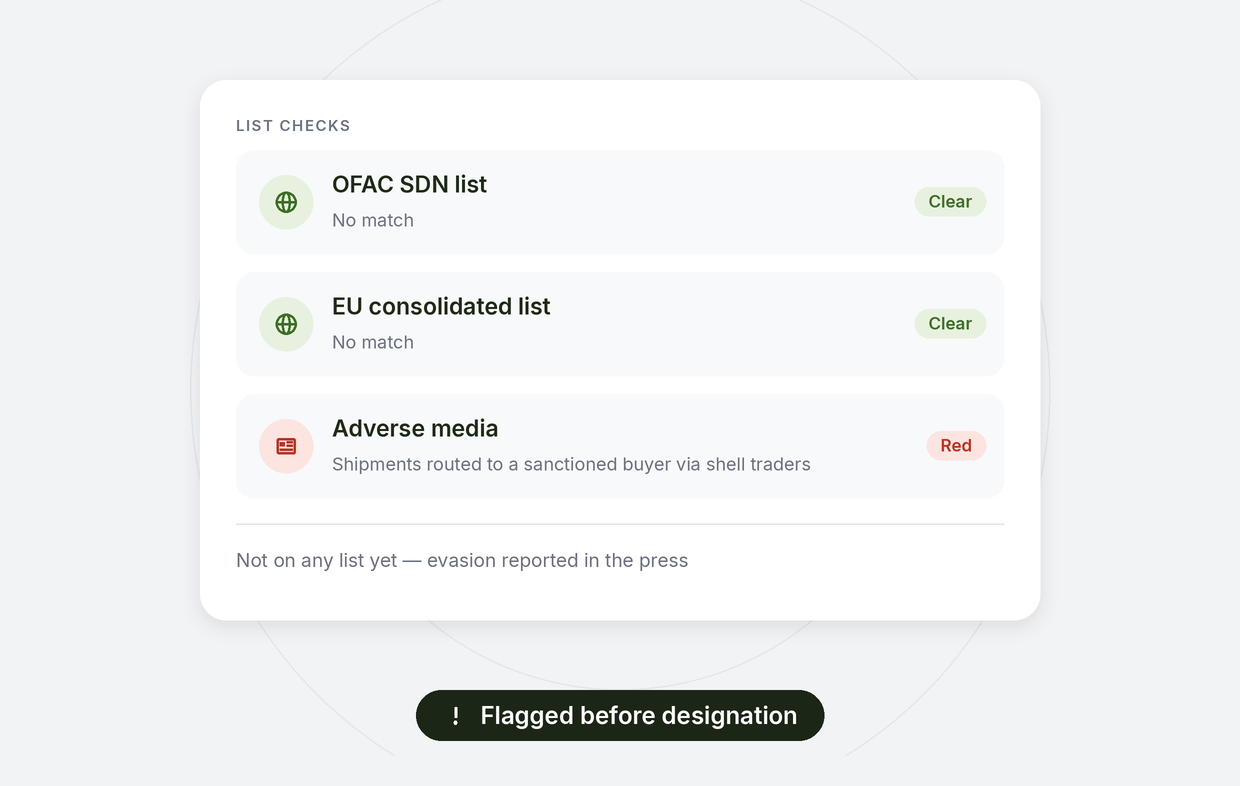Click the exclamation mark icon in the dark pill
This screenshot has height=786, width=1240.
pyautogui.click(x=456, y=716)
